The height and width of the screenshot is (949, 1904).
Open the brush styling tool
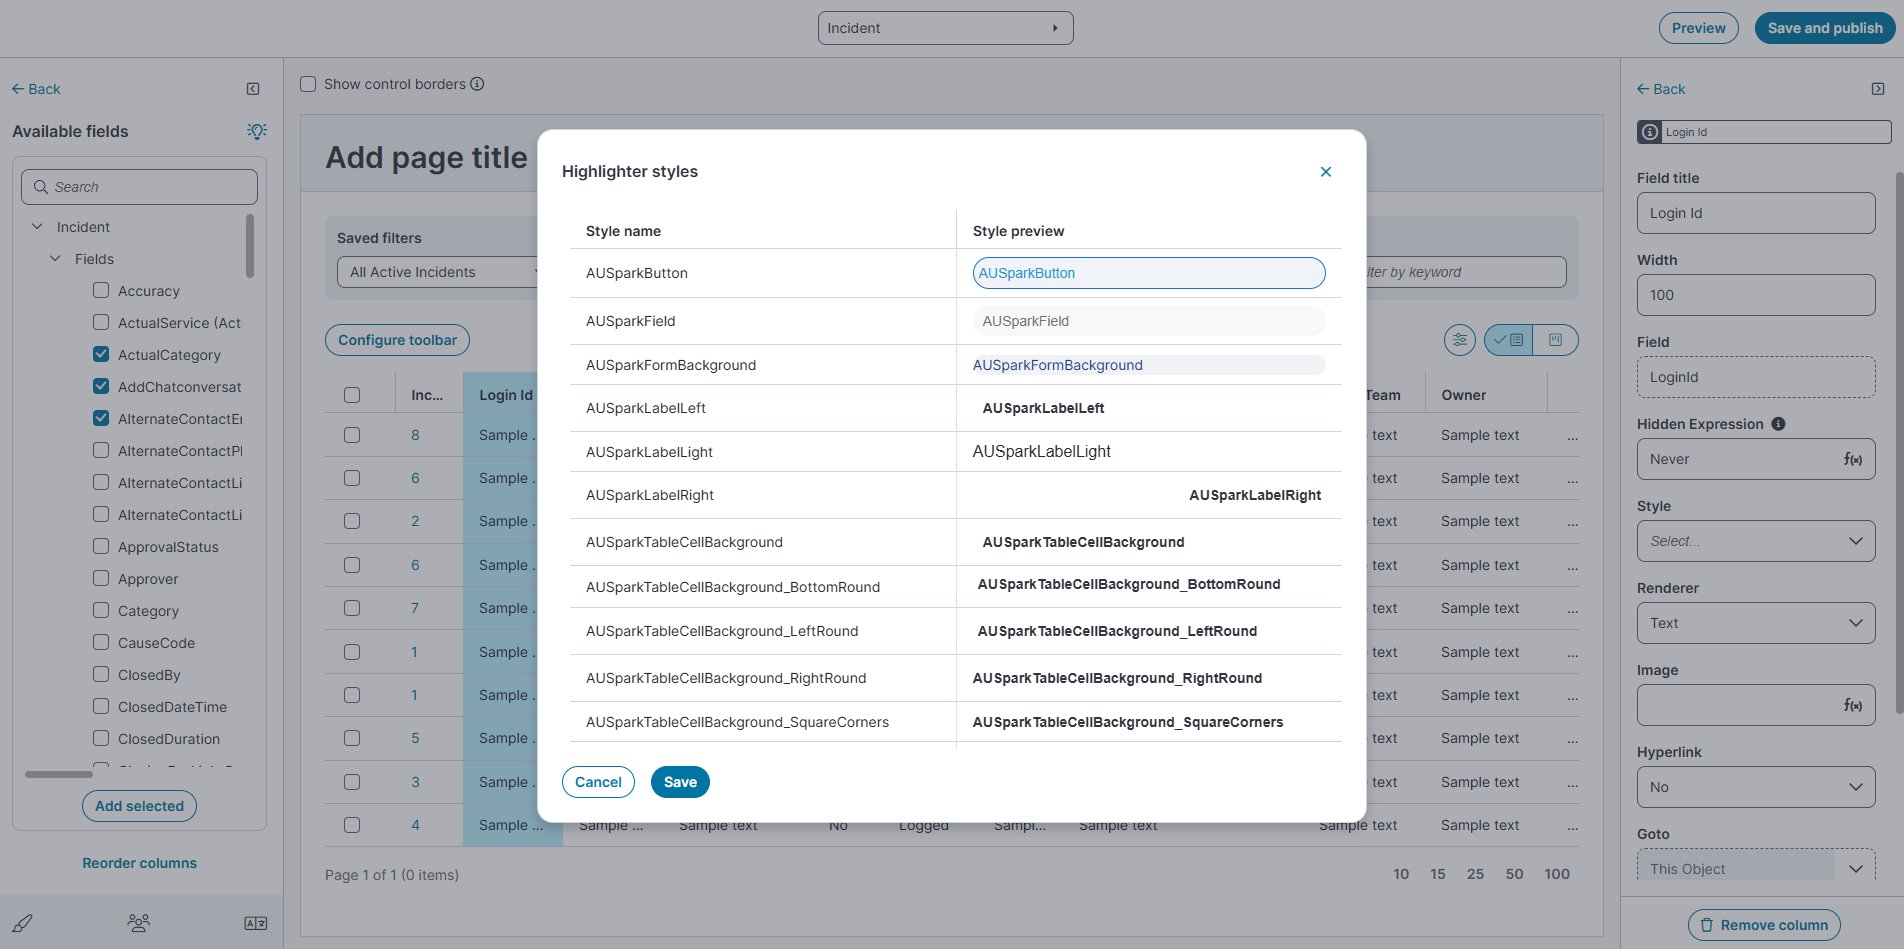click(x=22, y=923)
